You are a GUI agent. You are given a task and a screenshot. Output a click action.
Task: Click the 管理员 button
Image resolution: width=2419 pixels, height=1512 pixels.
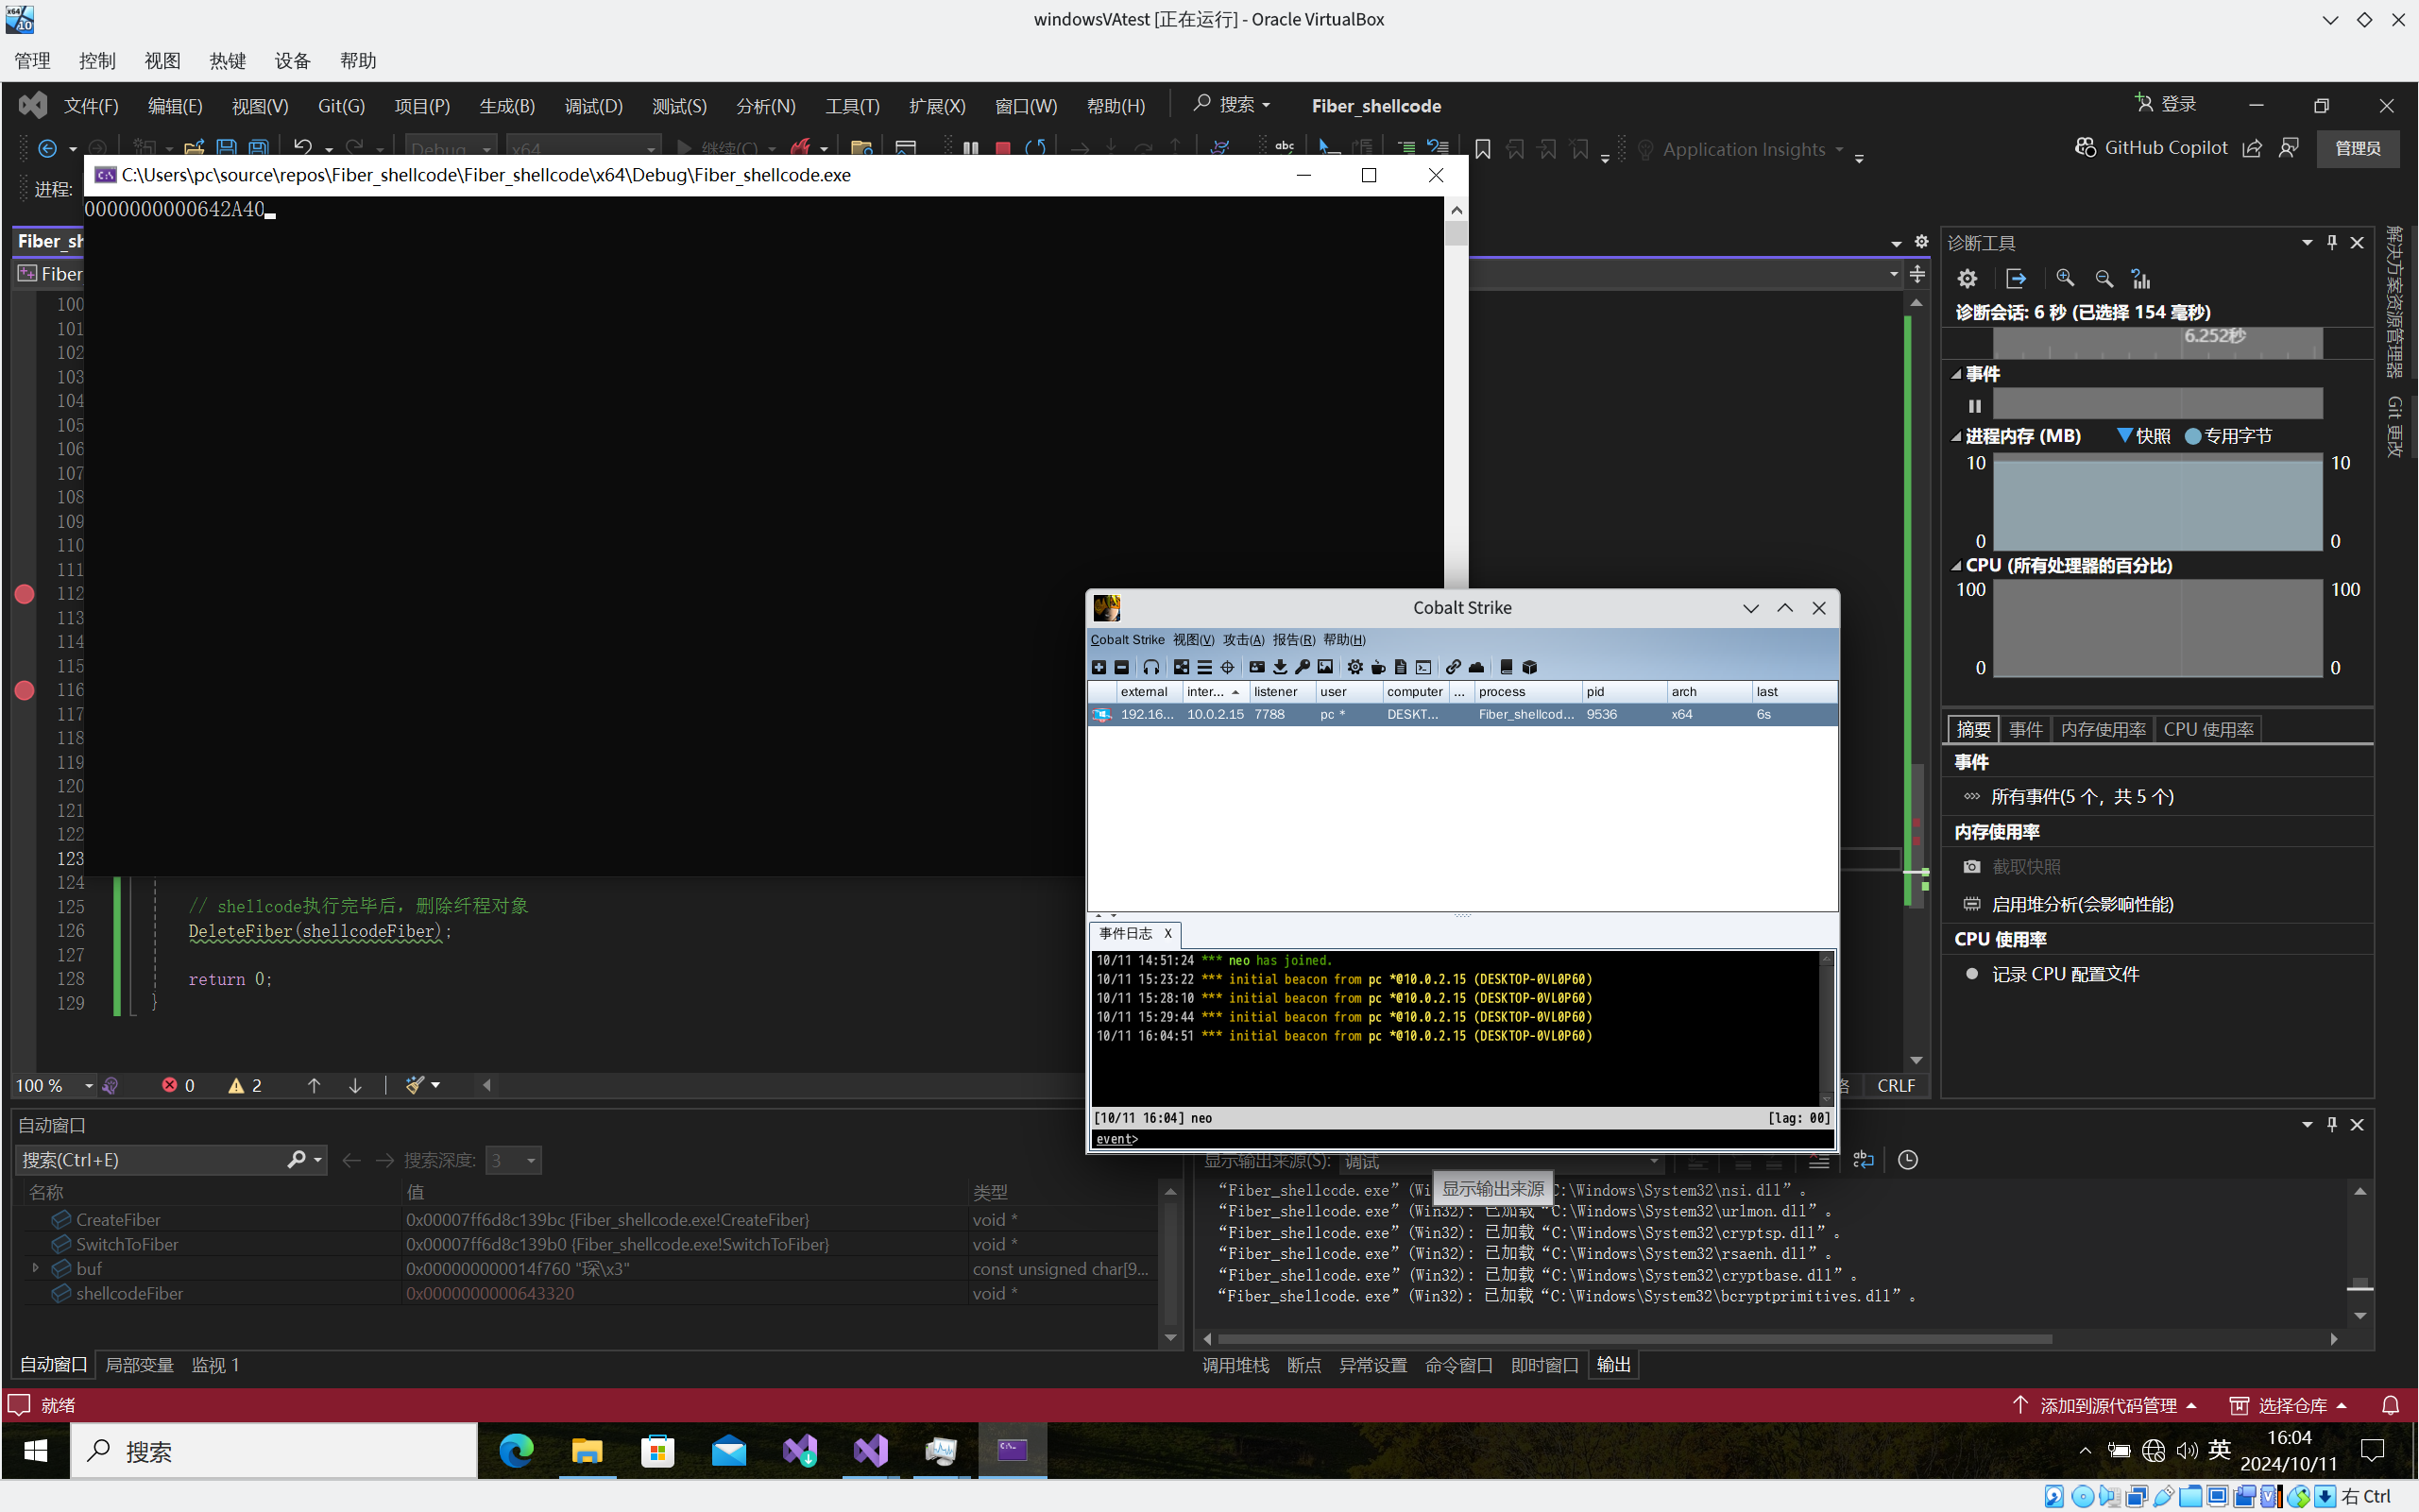pos(2357,148)
